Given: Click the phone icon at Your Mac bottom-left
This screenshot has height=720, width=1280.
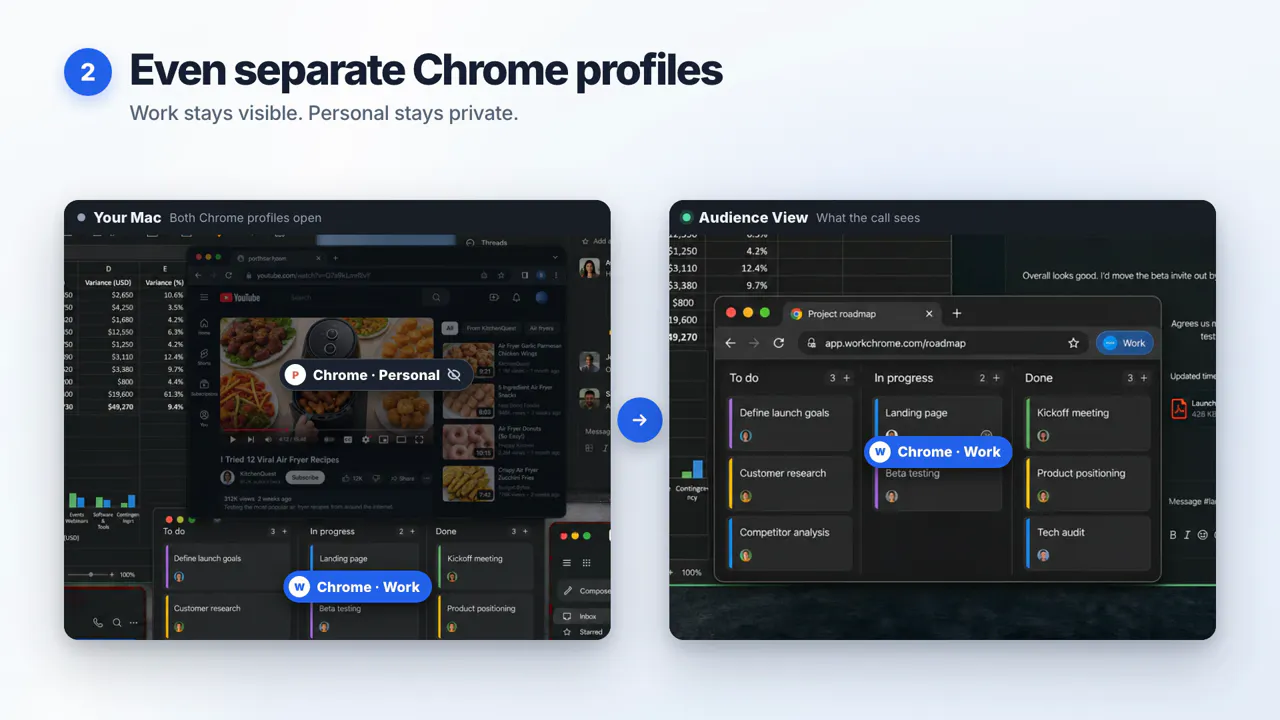Looking at the screenshot, I should coord(98,623).
